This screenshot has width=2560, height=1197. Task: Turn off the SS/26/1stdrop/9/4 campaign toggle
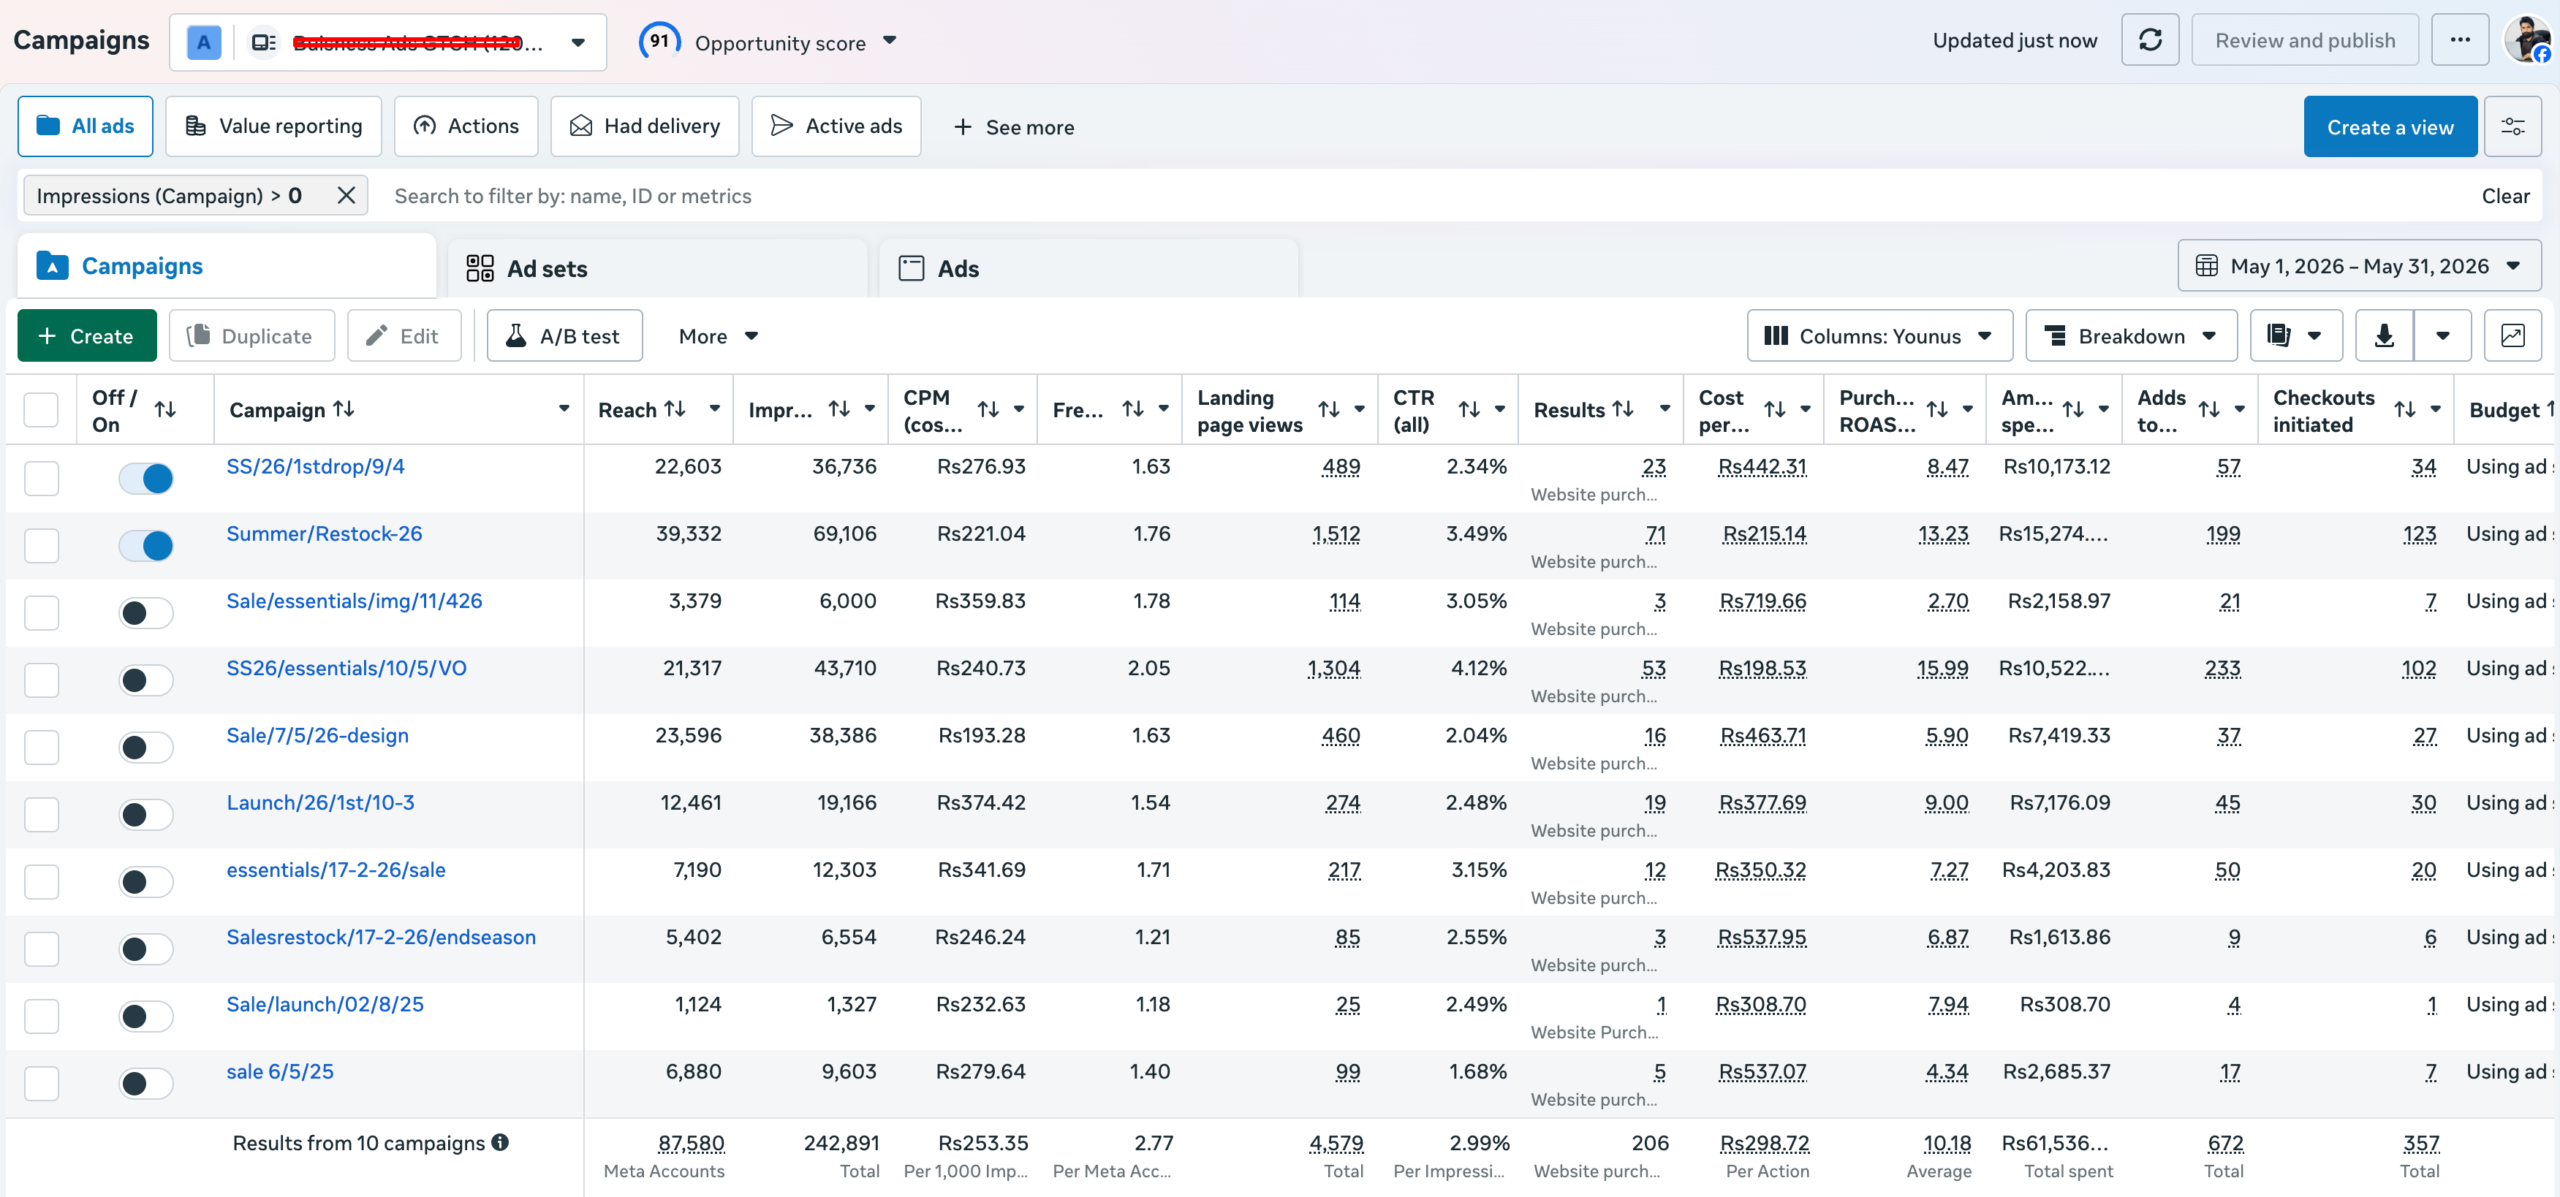[x=146, y=478]
